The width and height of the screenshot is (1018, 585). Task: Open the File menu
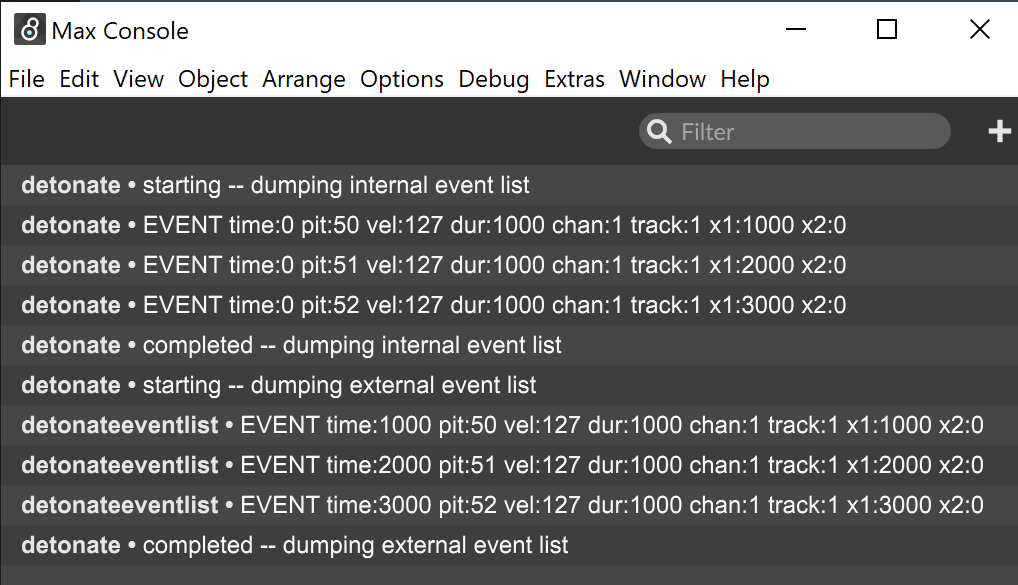click(27, 79)
